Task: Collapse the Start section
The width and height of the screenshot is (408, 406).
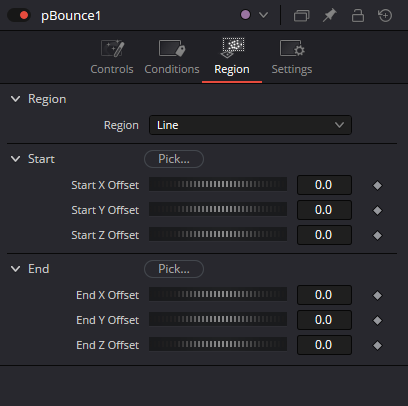Action: pos(15,159)
